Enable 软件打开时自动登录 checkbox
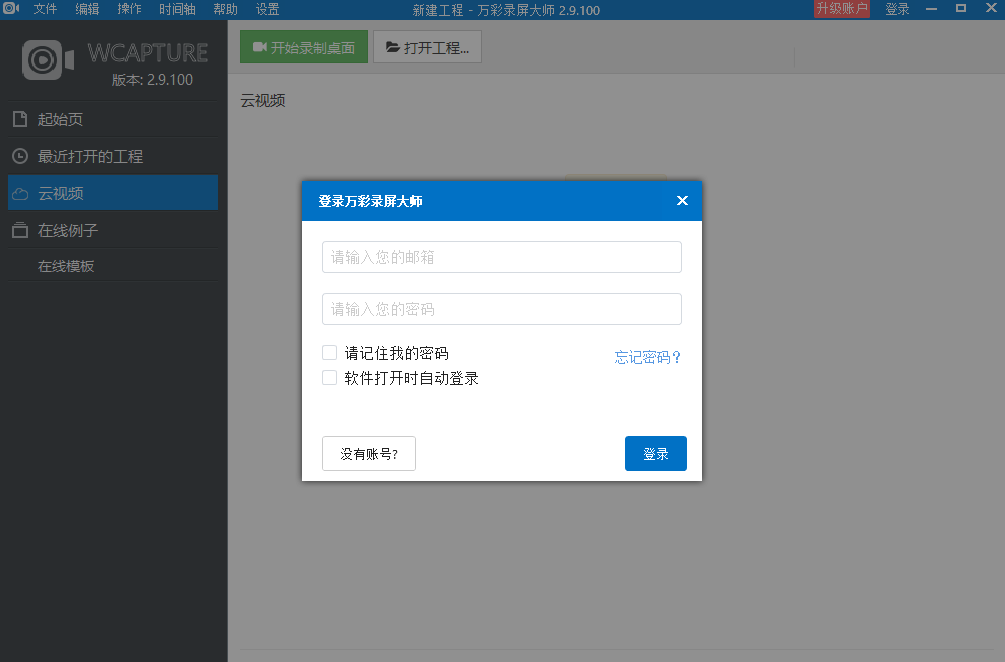 pos(329,377)
